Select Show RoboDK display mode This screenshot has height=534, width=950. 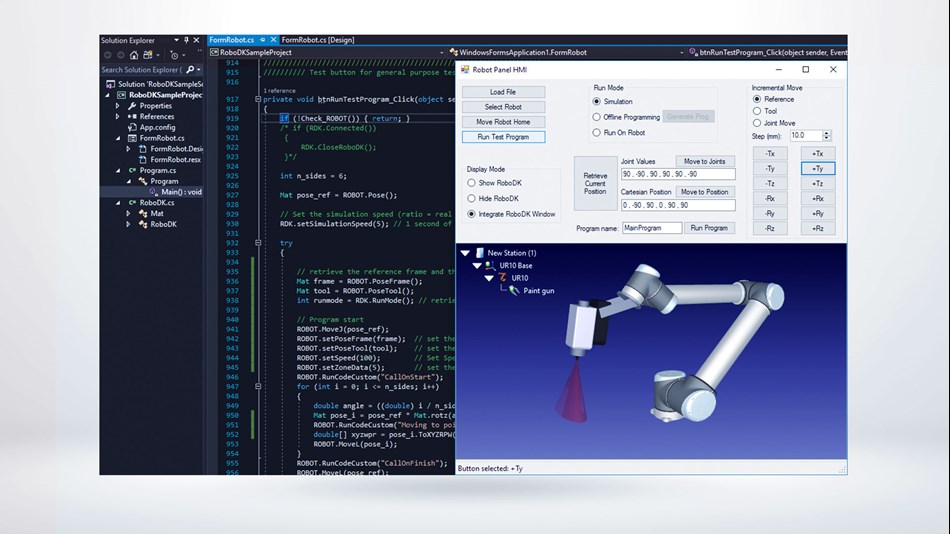click(x=471, y=182)
